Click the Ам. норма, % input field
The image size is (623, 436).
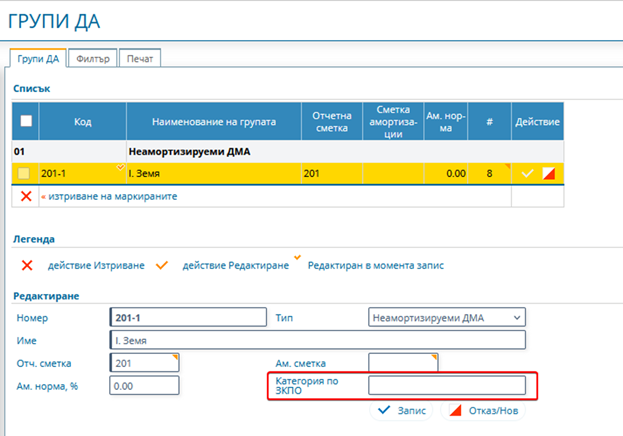click(x=145, y=386)
